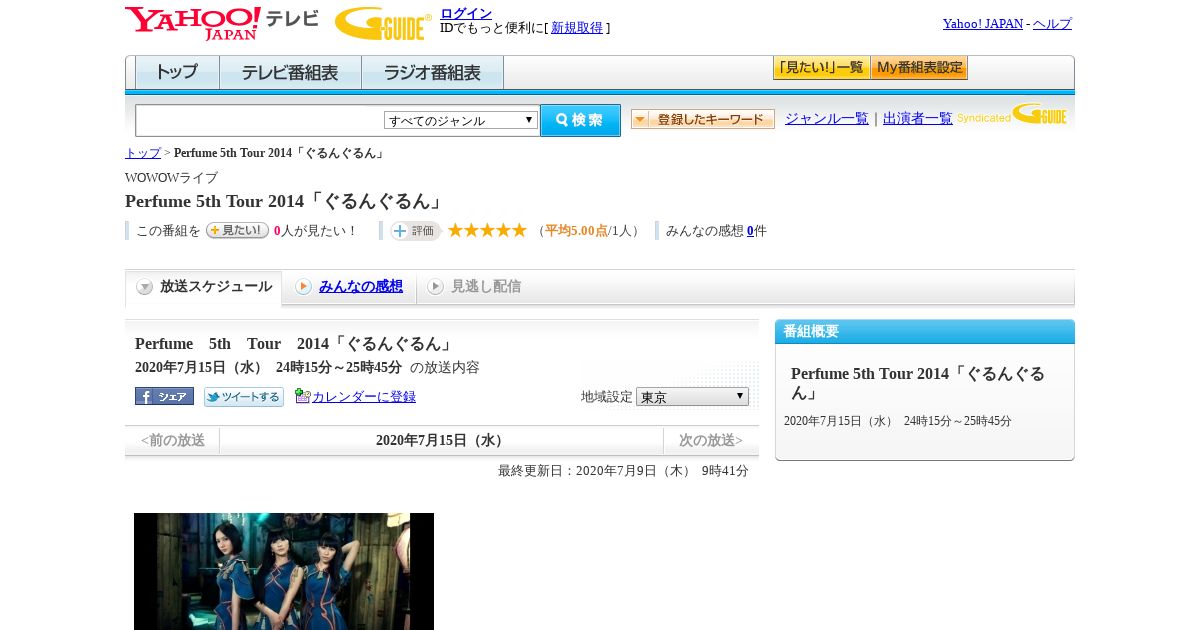Click the blue 検索 search button

[x=581, y=120]
